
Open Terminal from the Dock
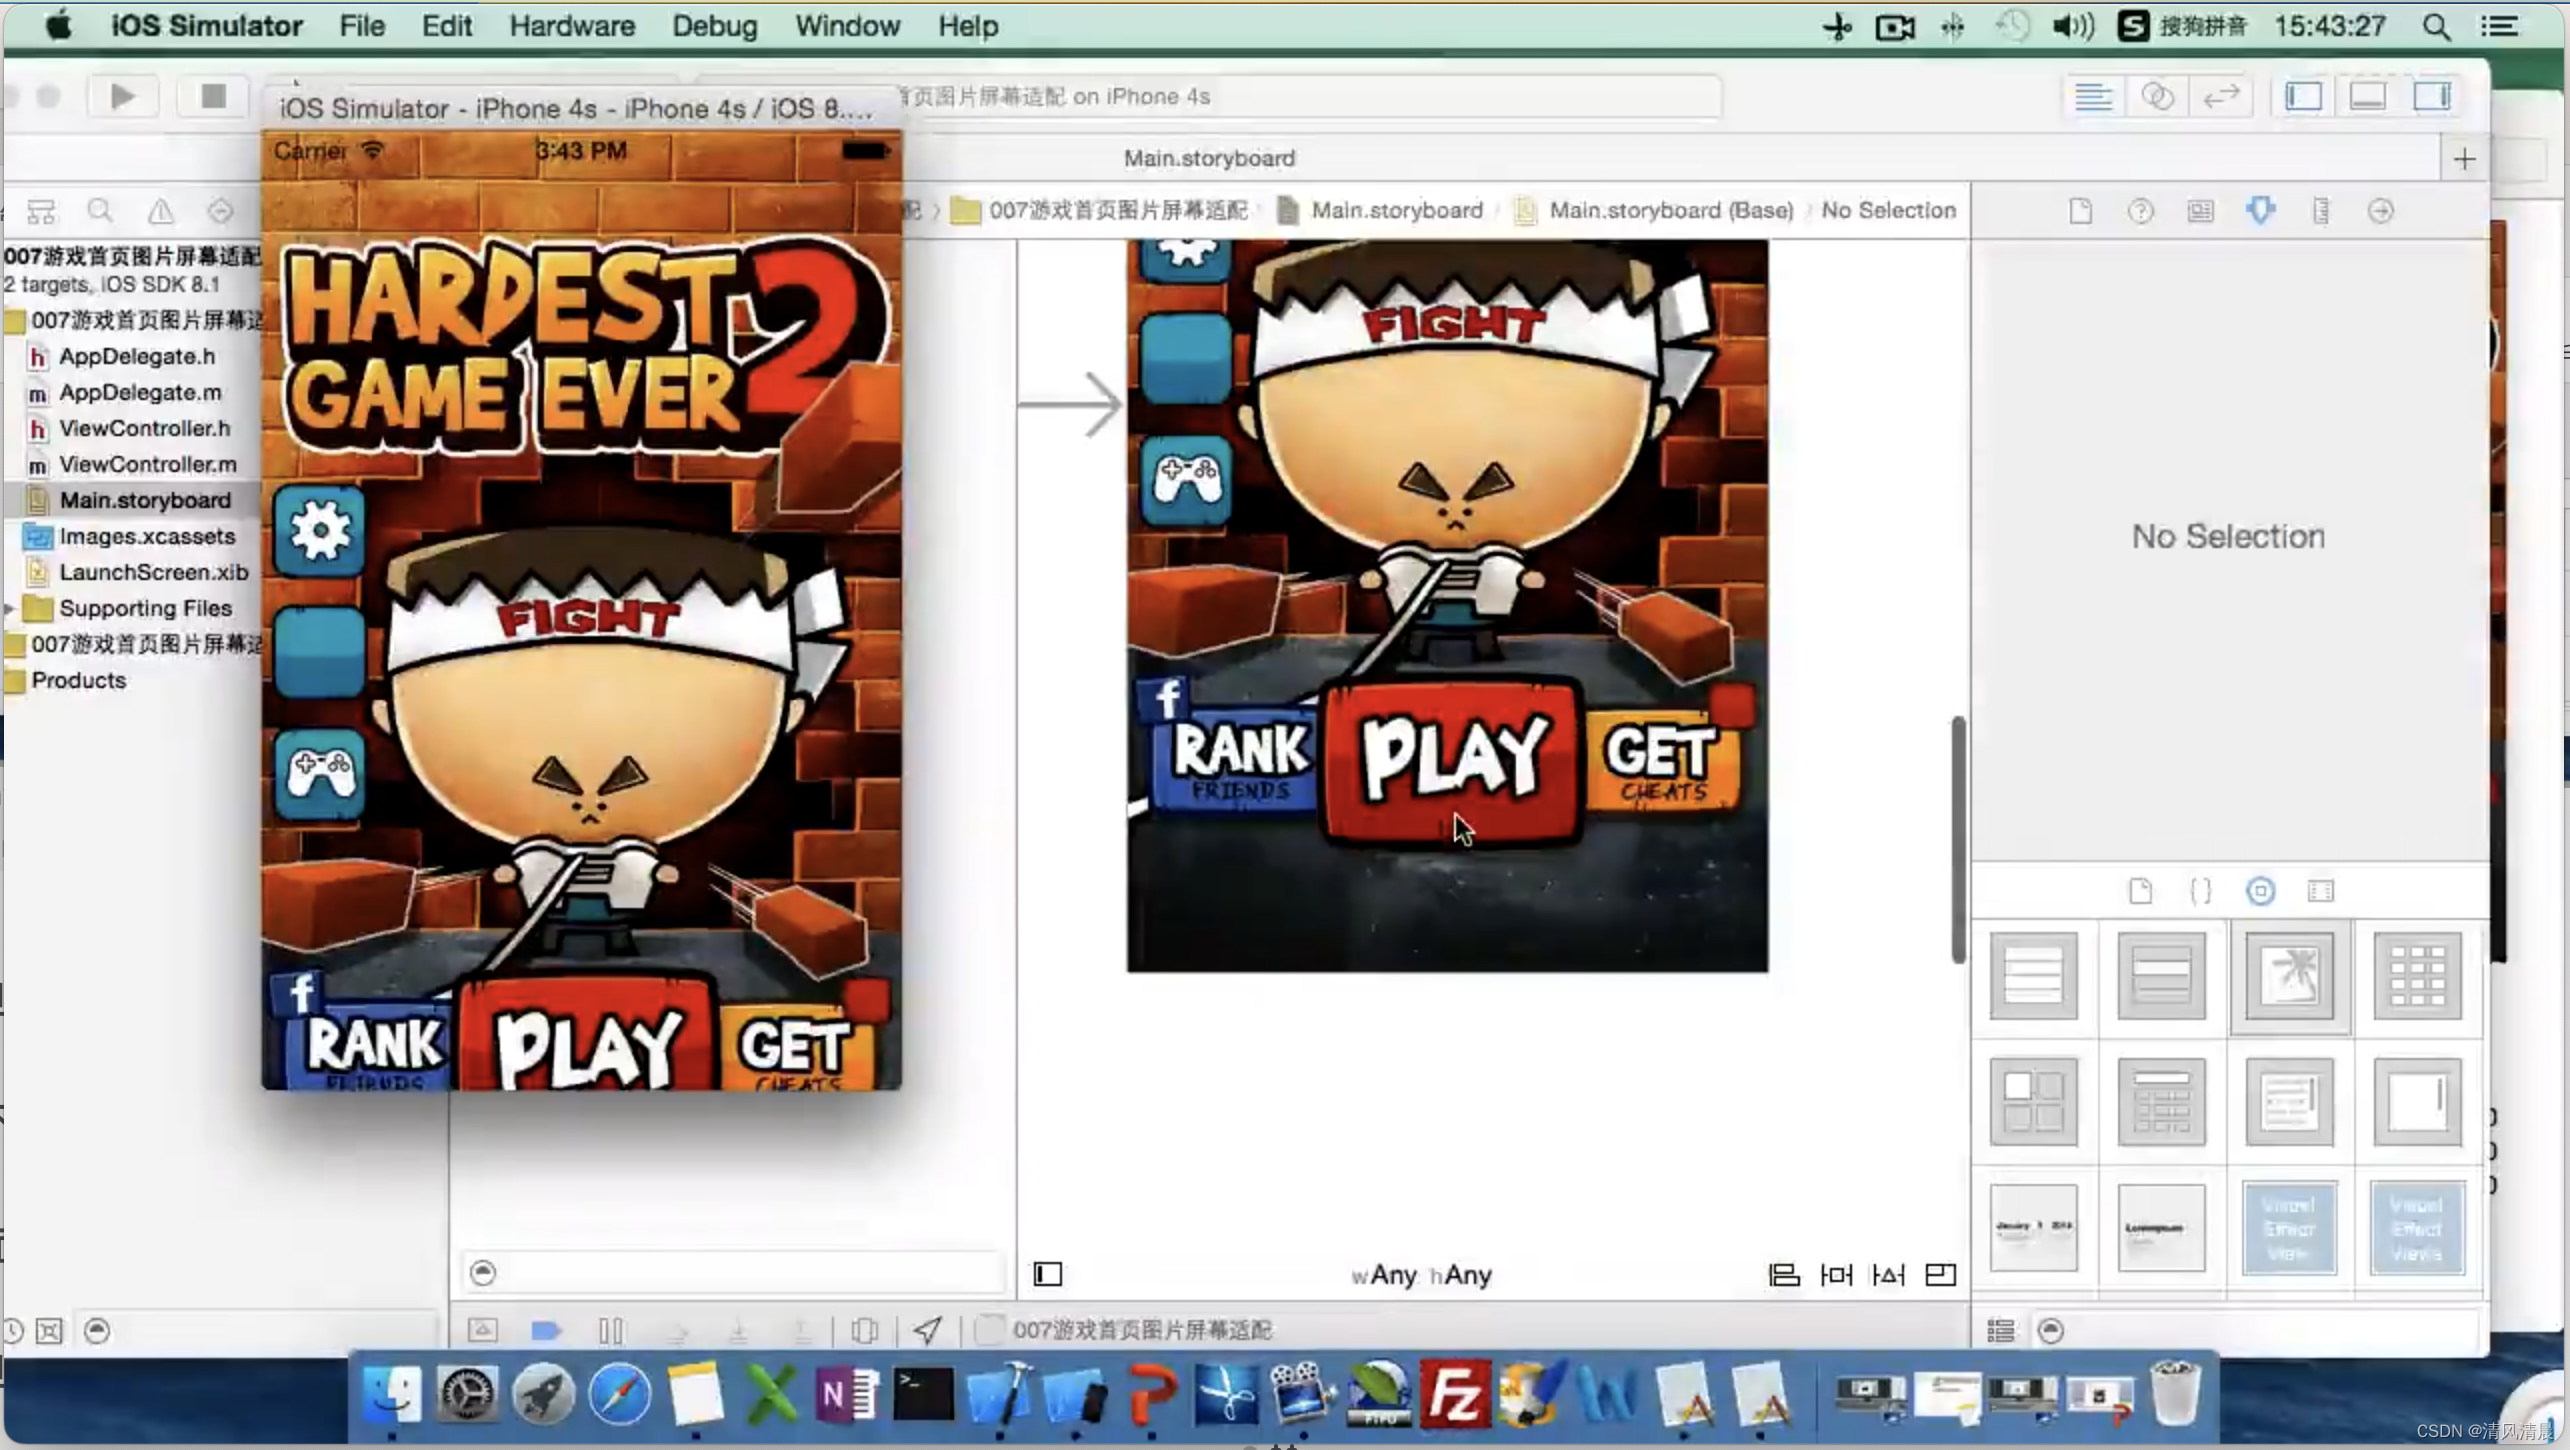pos(922,1394)
